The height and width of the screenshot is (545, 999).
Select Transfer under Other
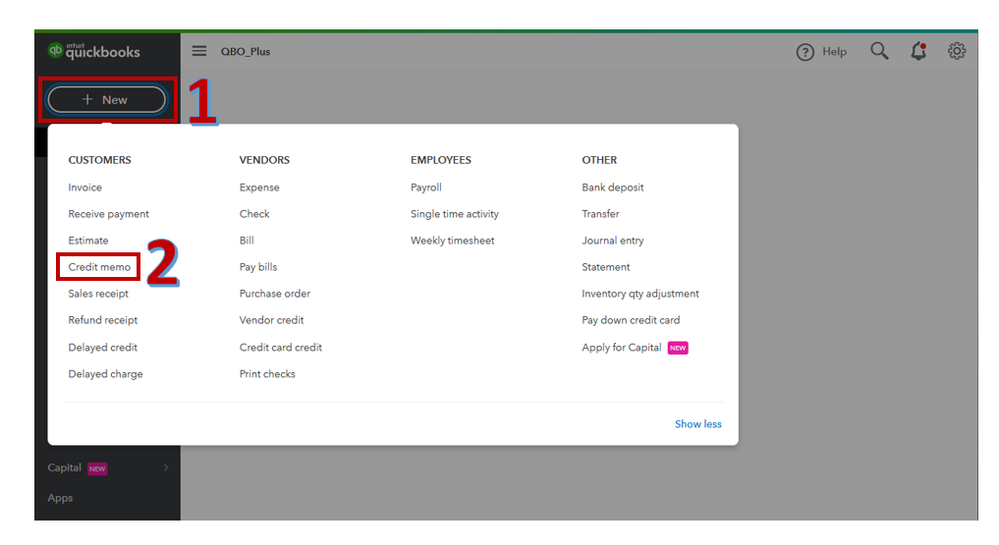point(600,214)
